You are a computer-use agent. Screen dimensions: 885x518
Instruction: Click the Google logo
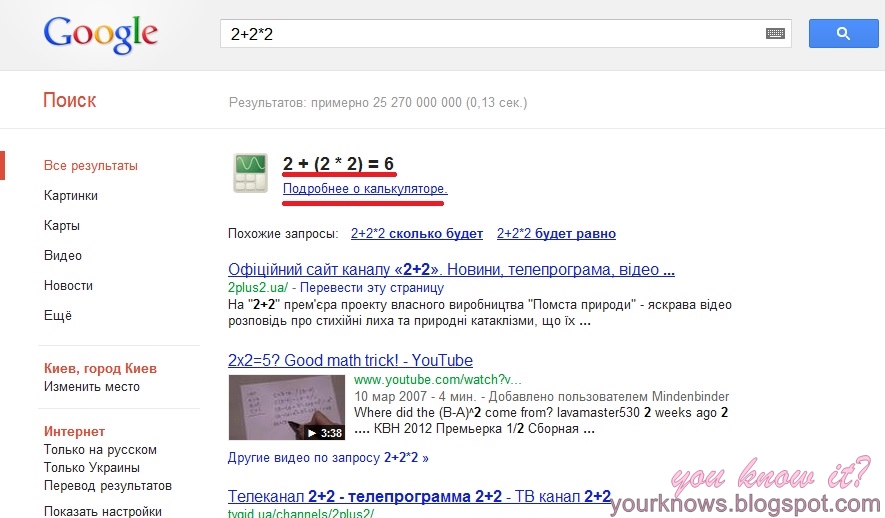coord(100,35)
